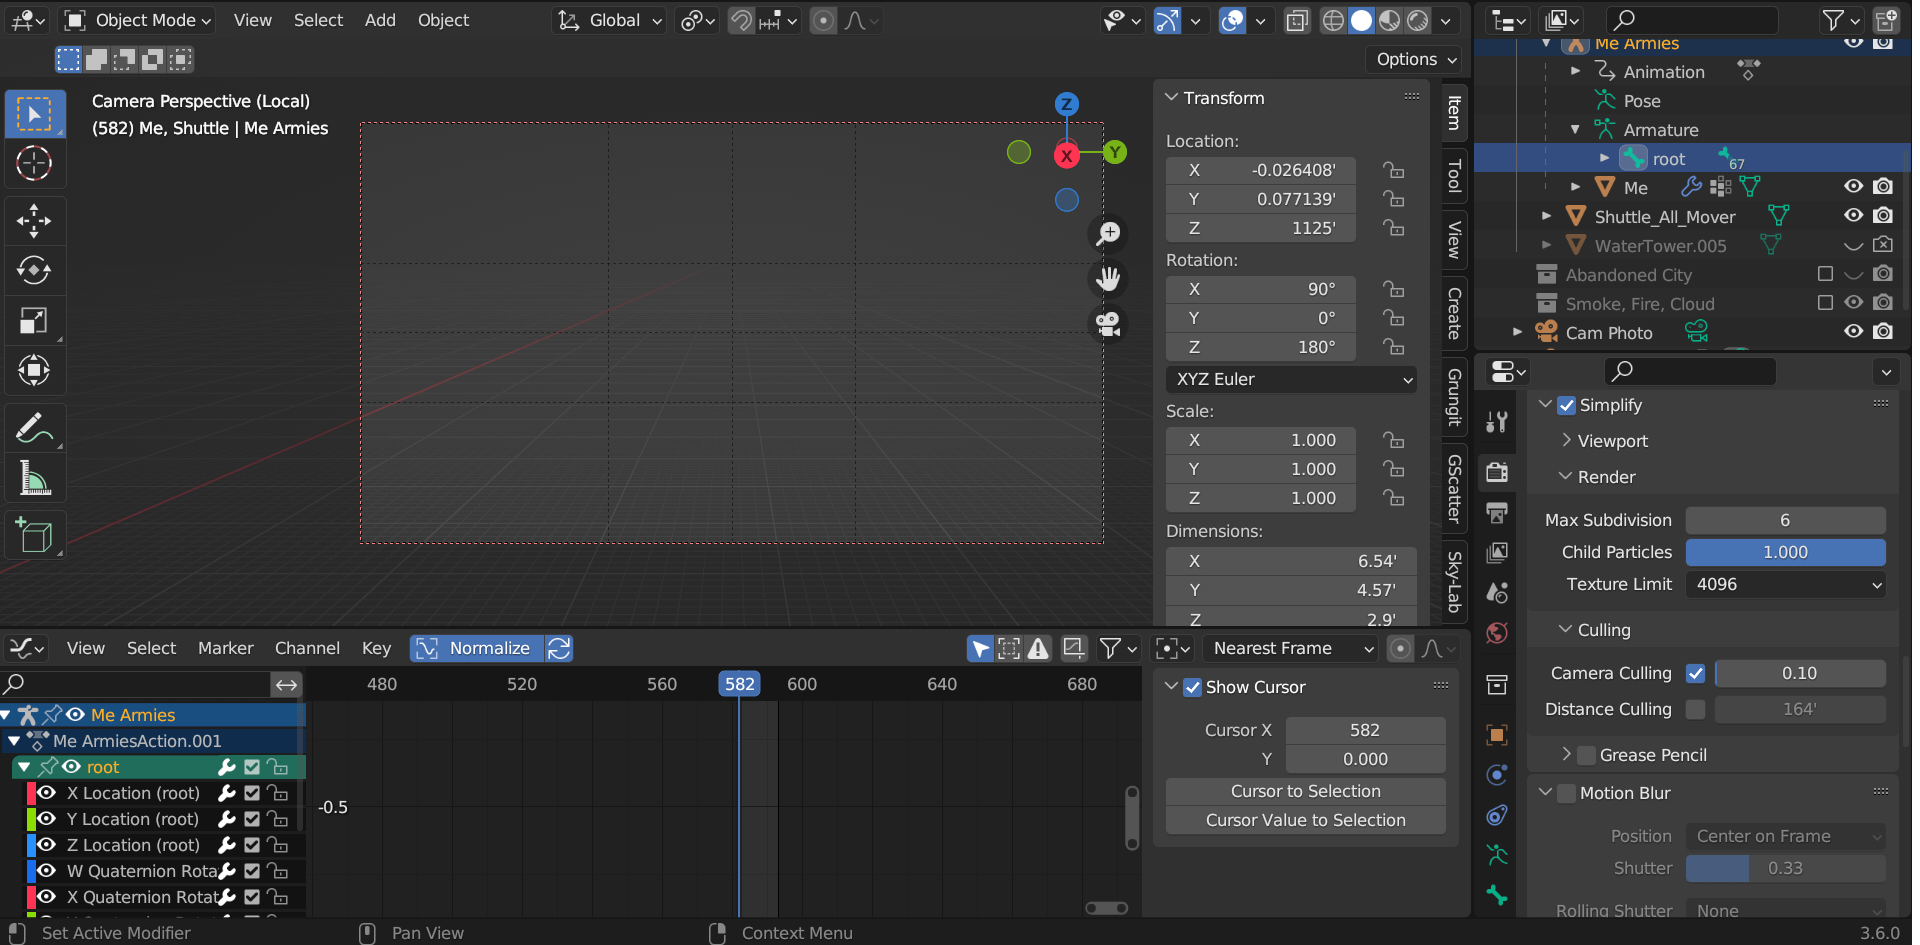
Task: Open the graph editor Key menu
Action: point(376,648)
